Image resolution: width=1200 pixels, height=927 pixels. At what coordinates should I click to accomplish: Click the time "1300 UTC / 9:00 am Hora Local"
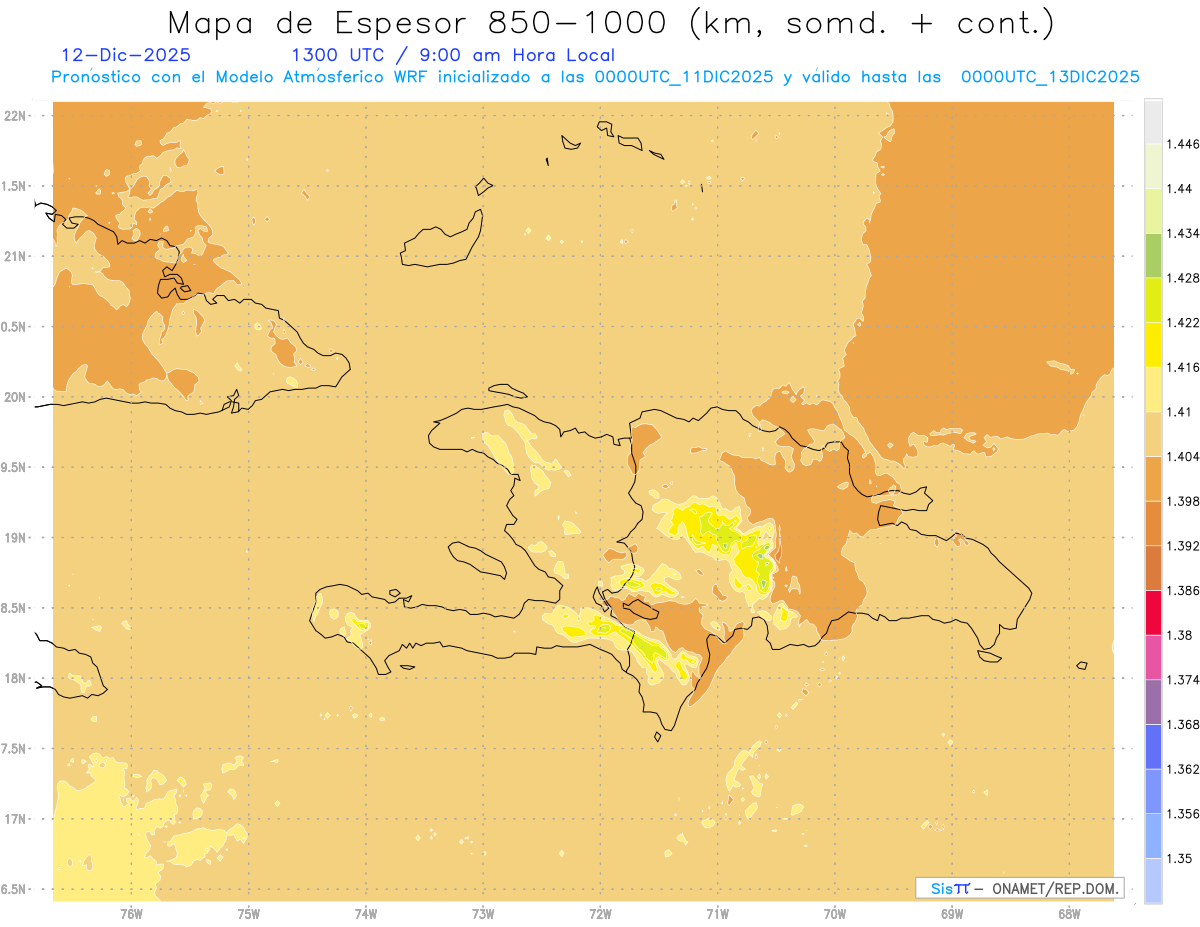[x=453, y=55]
